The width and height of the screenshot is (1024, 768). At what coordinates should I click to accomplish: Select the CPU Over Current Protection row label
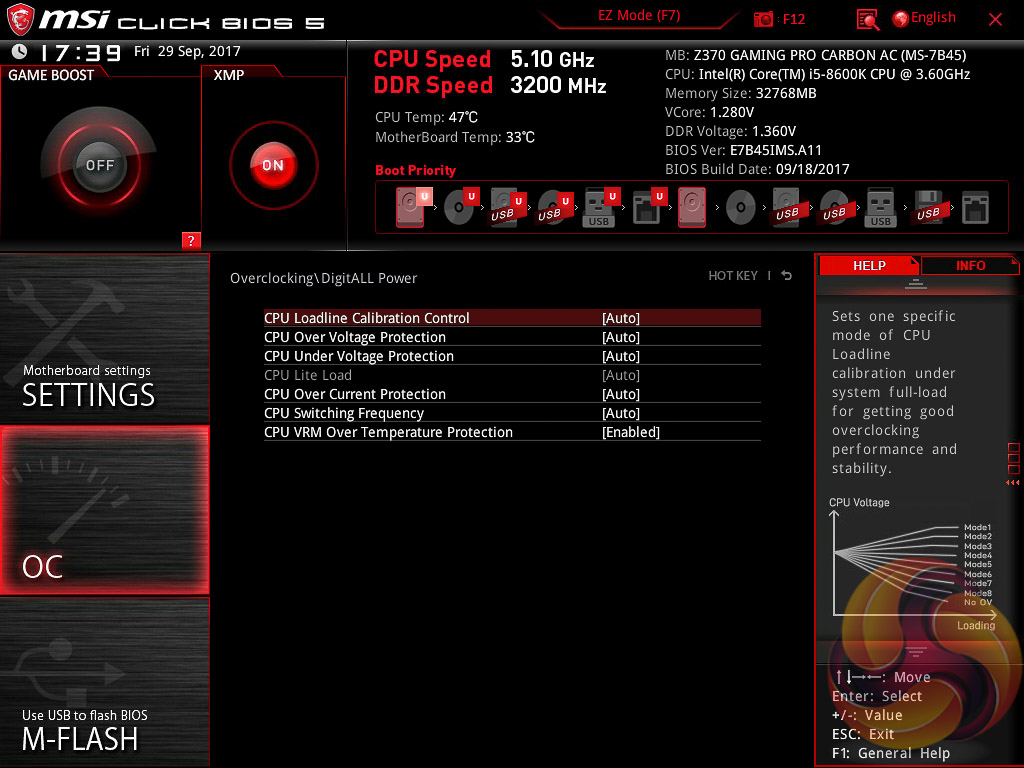click(355, 394)
